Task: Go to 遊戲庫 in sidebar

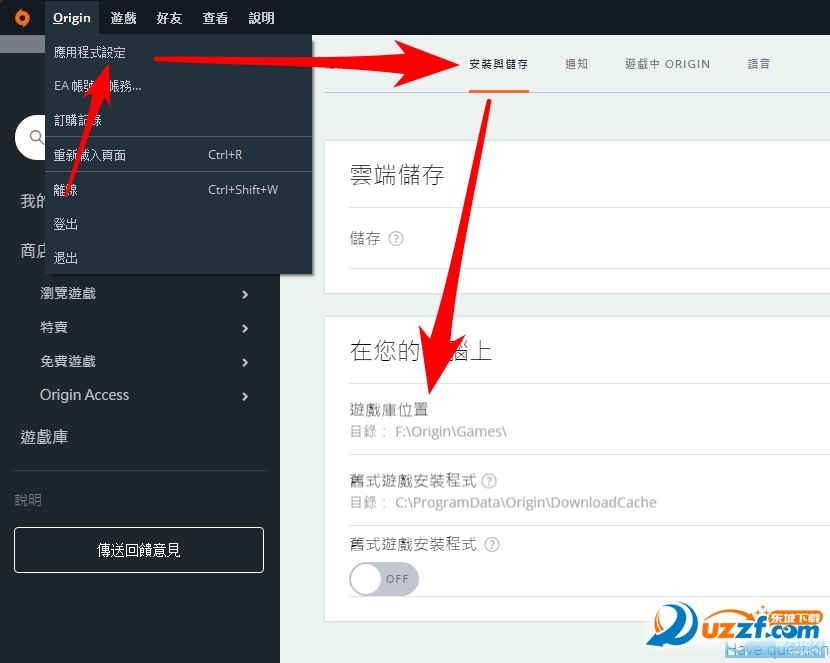Action: (44, 437)
